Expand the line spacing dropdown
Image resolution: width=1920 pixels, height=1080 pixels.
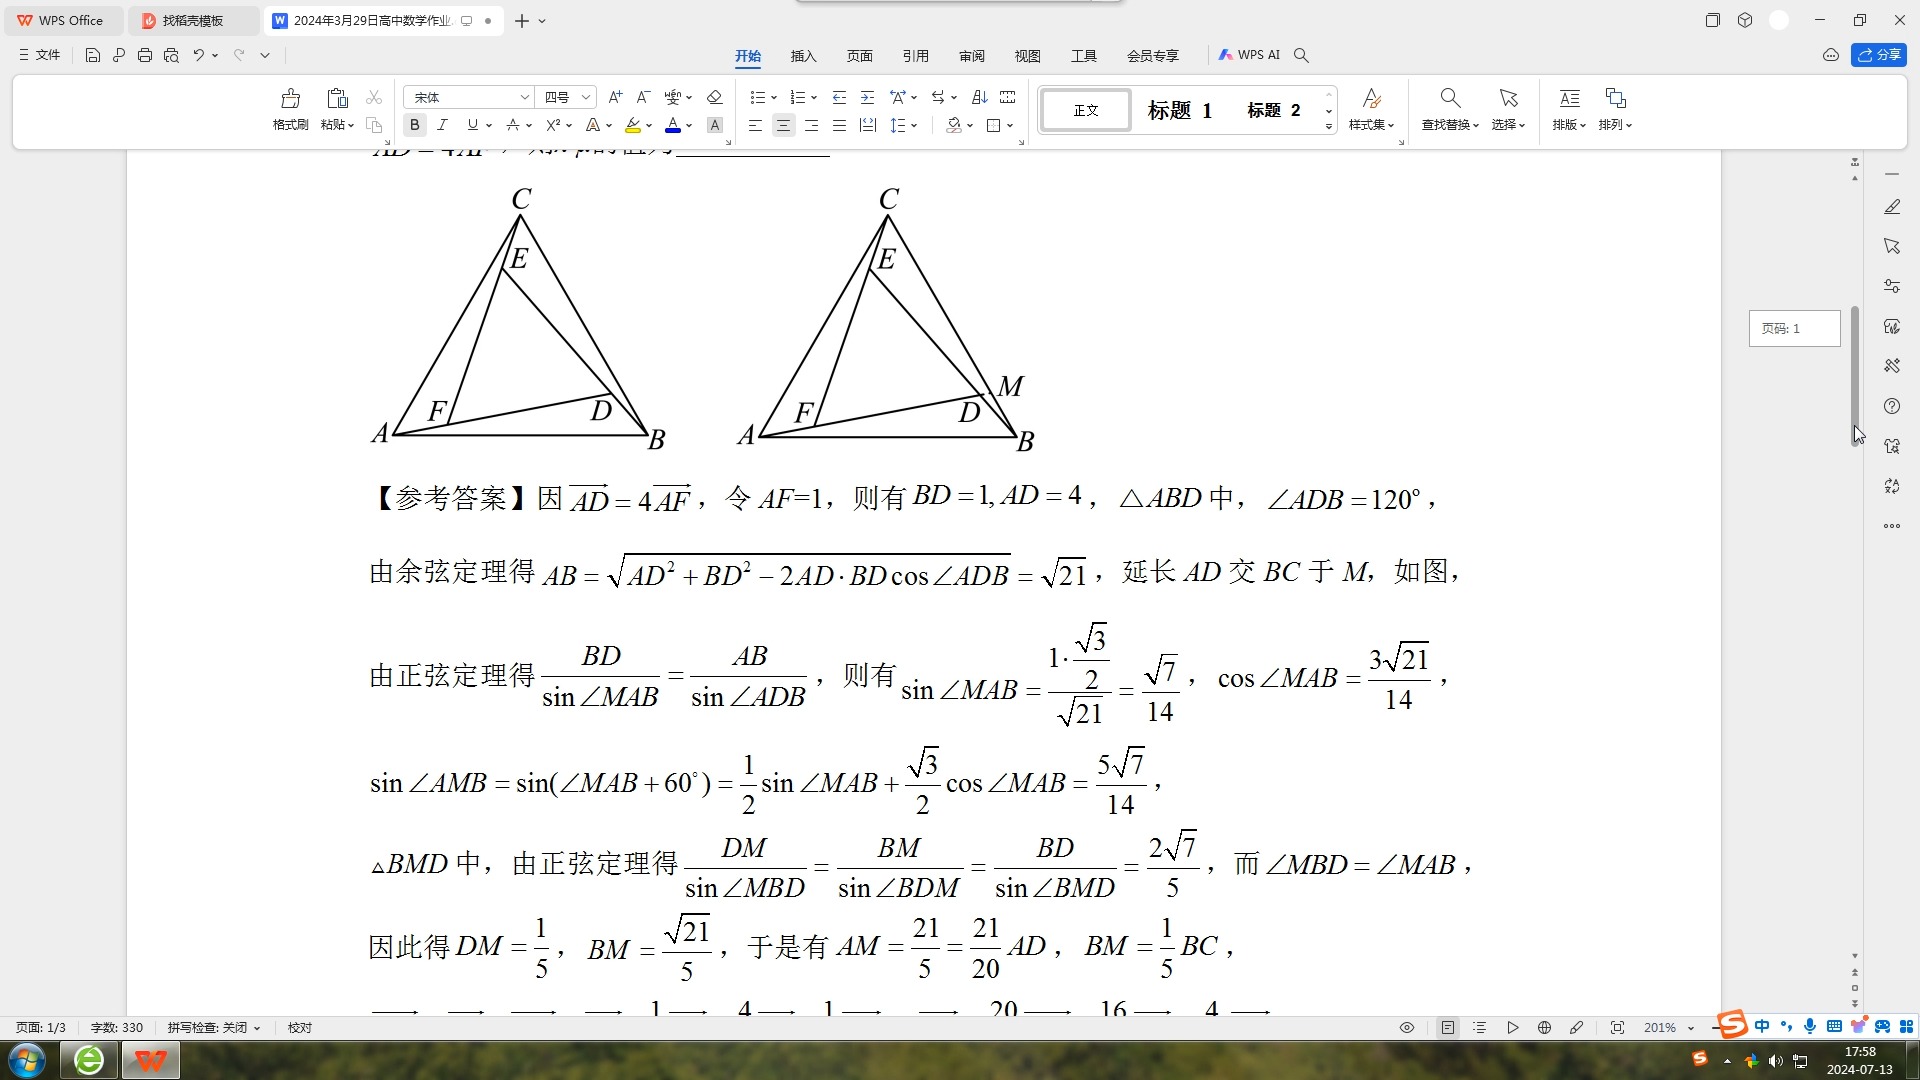click(x=914, y=126)
